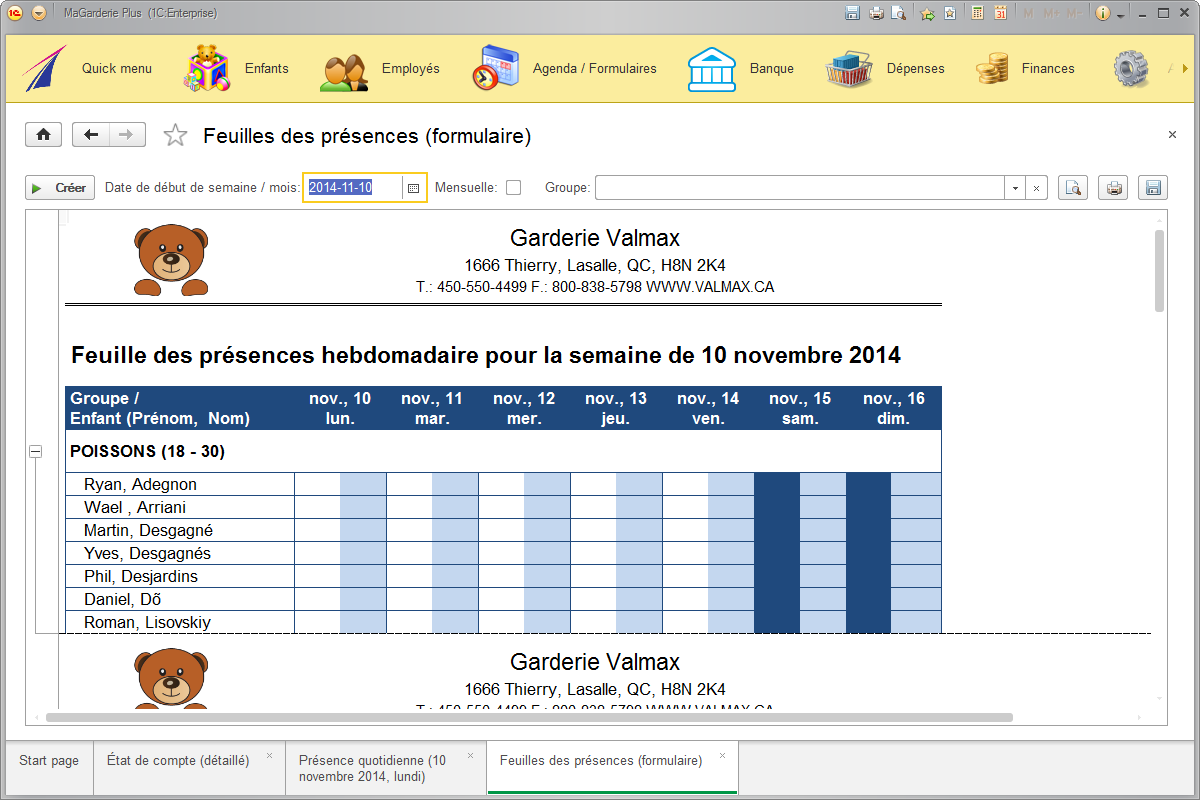The width and height of the screenshot is (1200, 800).
Task: Open the Employés section
Action: point(408,68)
